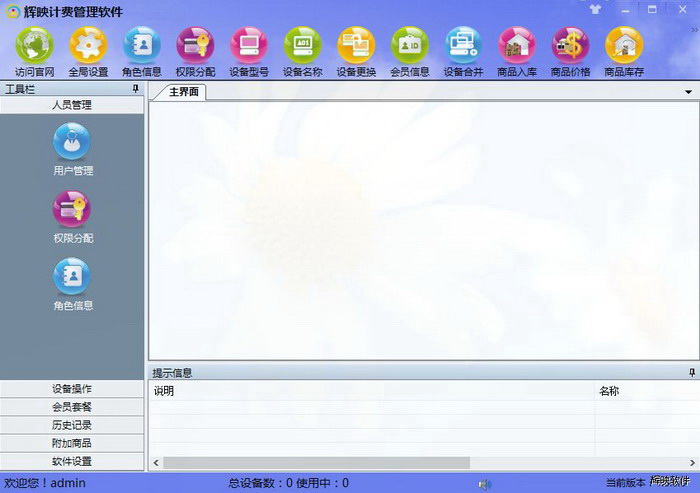Select the 设备型号 toolbar icon
The image size is (700, 493).
[249, 46]
